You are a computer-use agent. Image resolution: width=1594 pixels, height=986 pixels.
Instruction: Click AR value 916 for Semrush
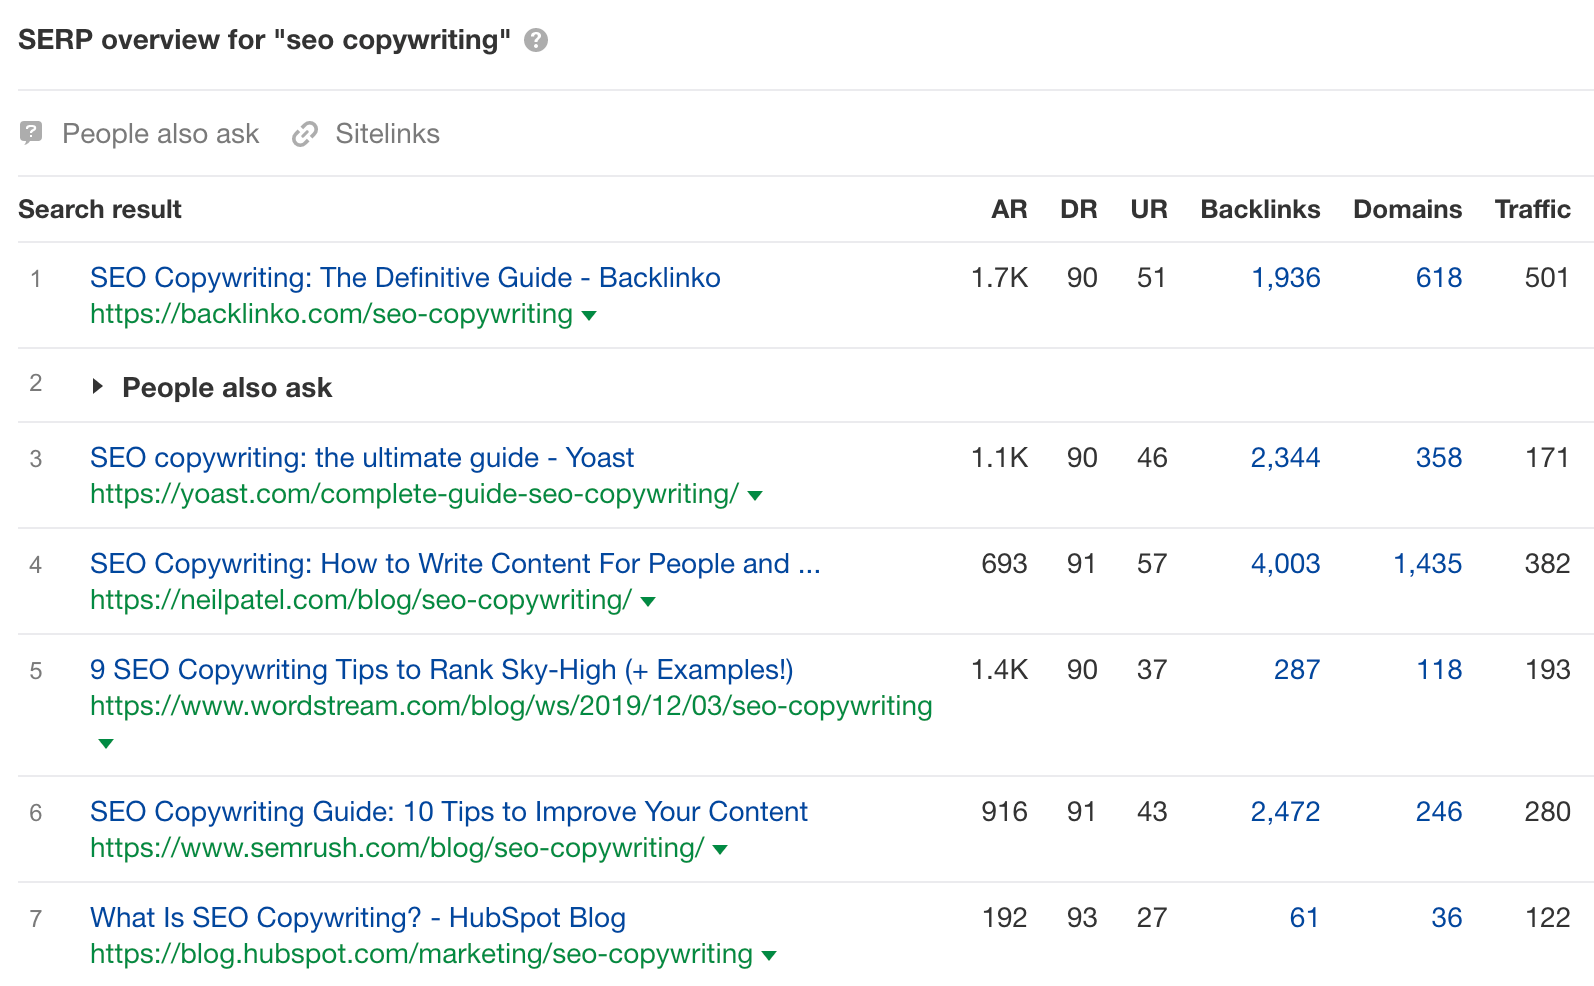coord(1004,811)
